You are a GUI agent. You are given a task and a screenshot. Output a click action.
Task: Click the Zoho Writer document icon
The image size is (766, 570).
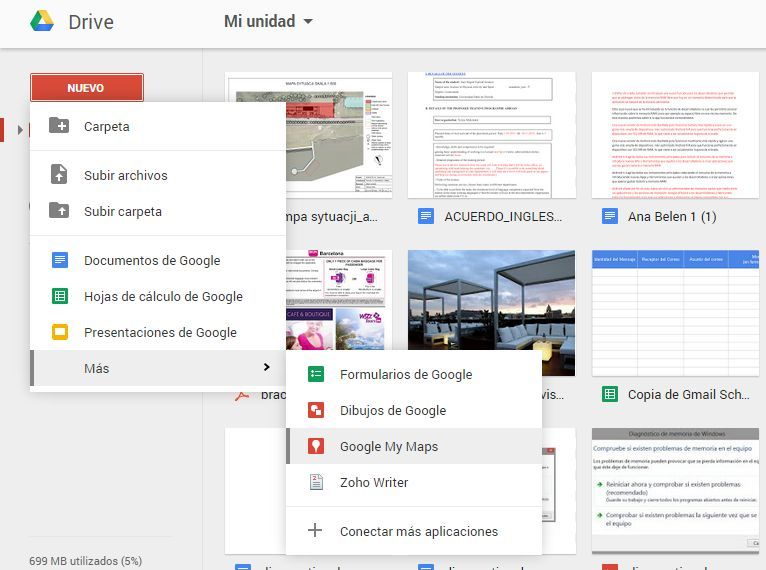coord(316,482)
